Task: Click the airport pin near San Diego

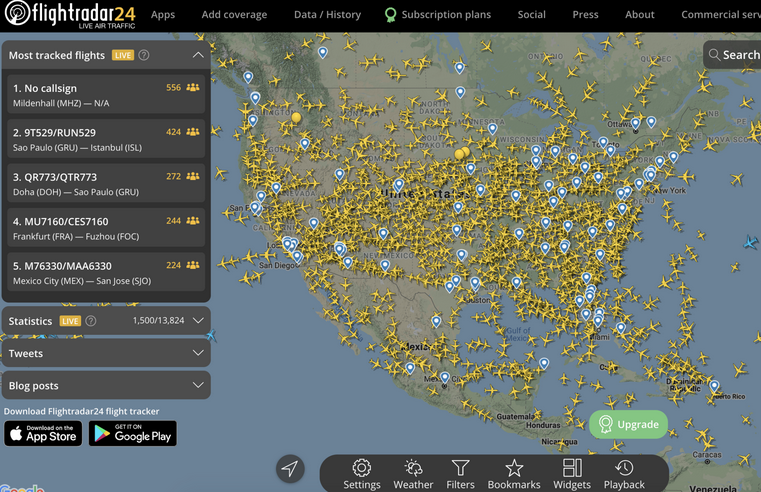Action: tap(297, 257)
